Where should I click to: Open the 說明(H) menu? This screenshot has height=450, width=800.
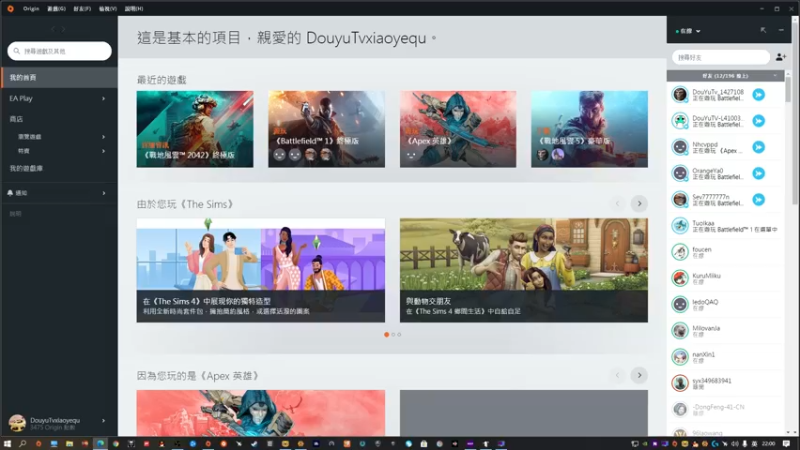point(134,9)
